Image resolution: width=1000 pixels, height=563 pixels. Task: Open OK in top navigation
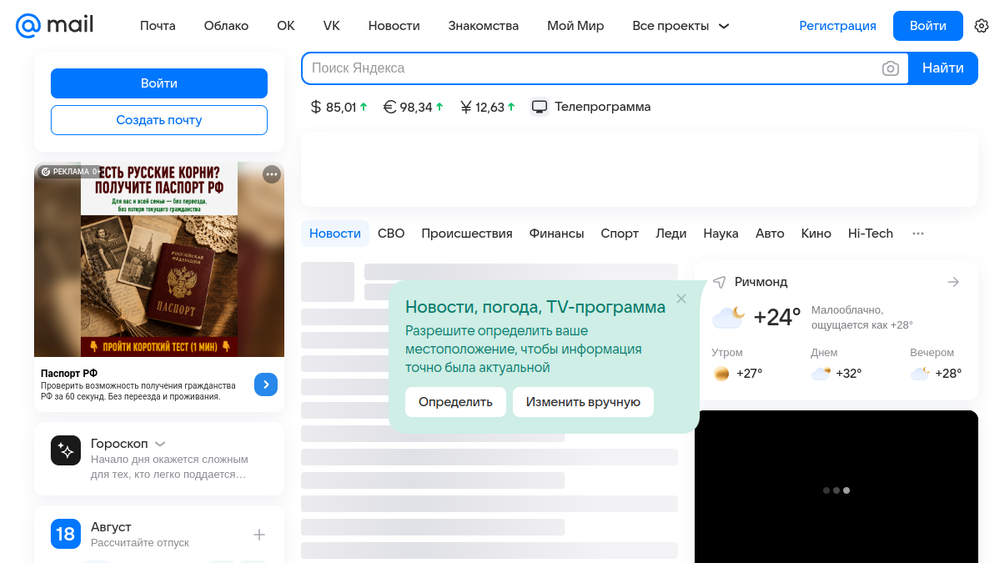click(286, 26)
